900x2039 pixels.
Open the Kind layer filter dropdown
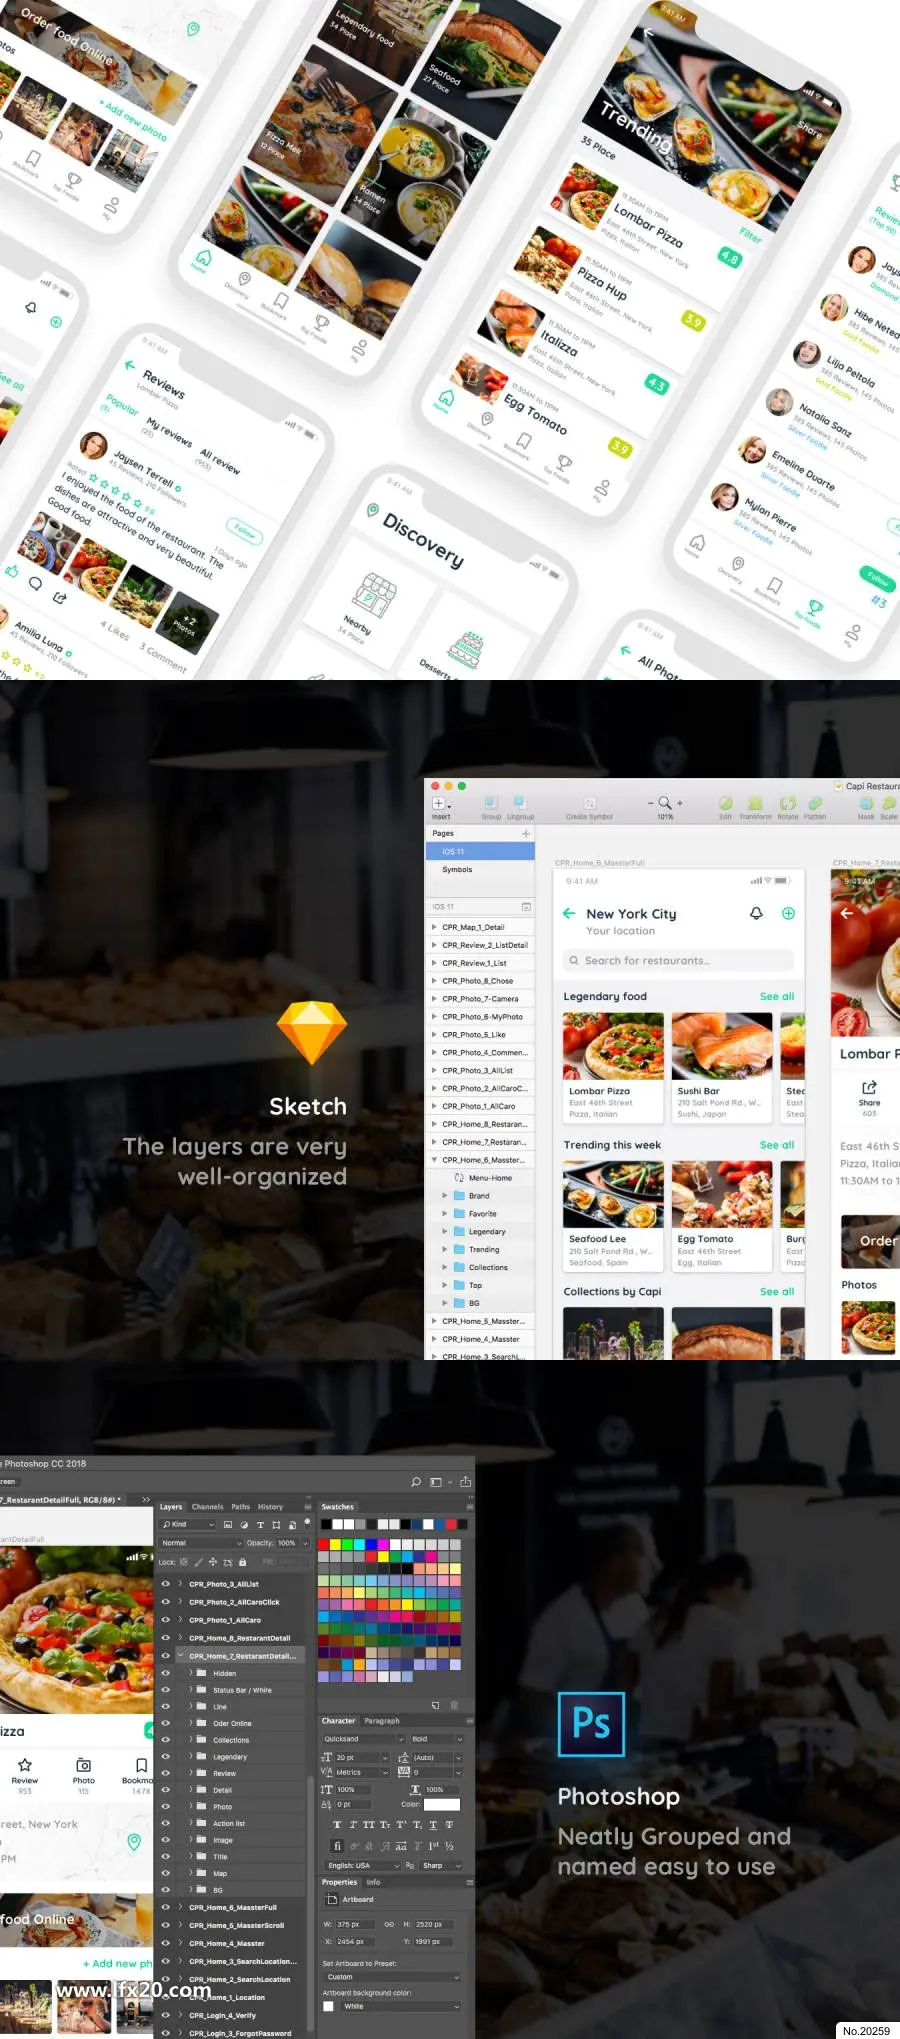pyautogui.click(x=188, y=1525)
